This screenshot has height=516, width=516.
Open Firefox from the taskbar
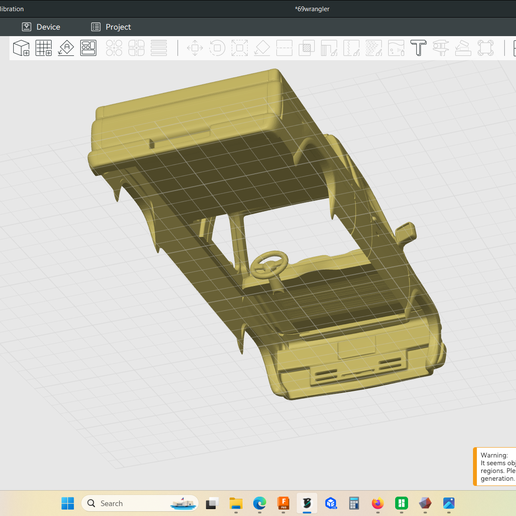(x=378, y=503)
